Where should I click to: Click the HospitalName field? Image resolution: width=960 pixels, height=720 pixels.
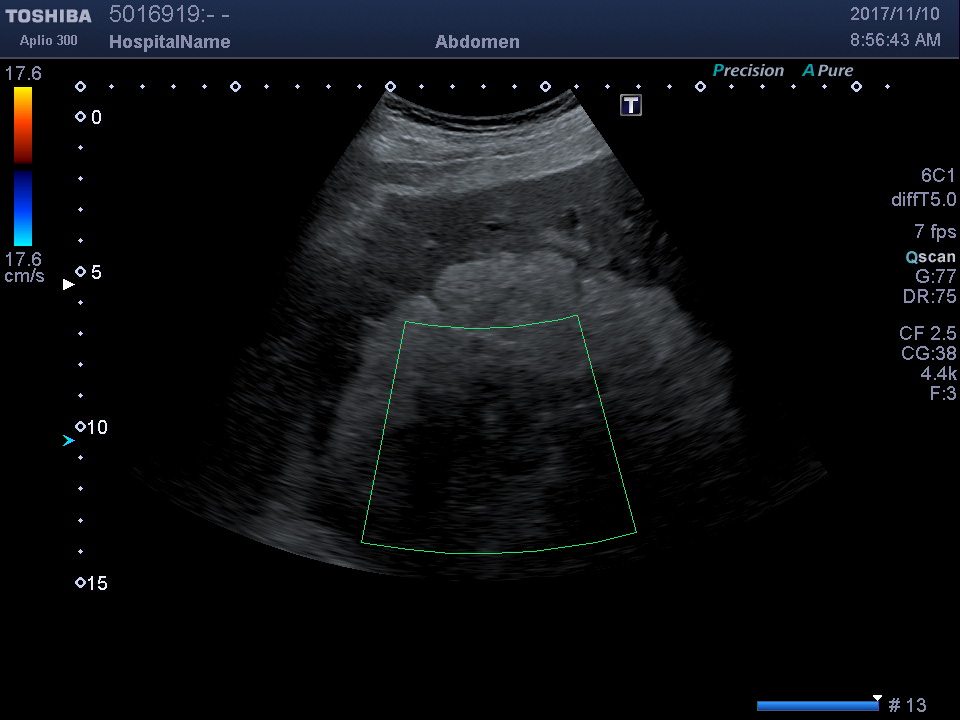169,42
